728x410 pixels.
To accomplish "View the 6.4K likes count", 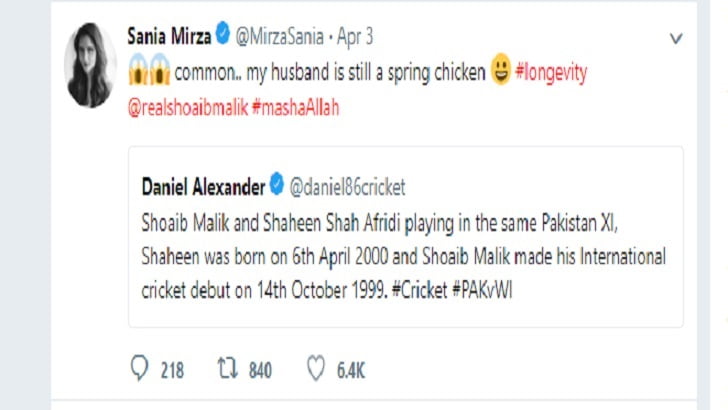I will coord(350,371).
